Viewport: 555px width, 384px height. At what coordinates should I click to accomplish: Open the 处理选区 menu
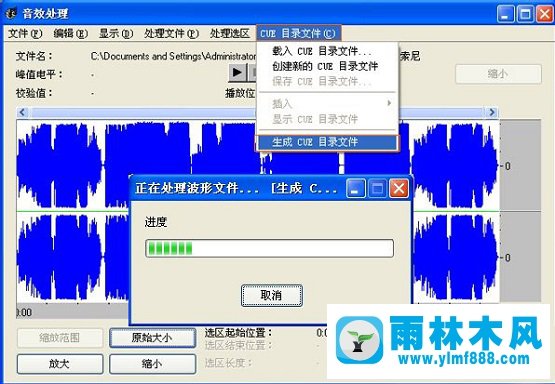(230, 34)
